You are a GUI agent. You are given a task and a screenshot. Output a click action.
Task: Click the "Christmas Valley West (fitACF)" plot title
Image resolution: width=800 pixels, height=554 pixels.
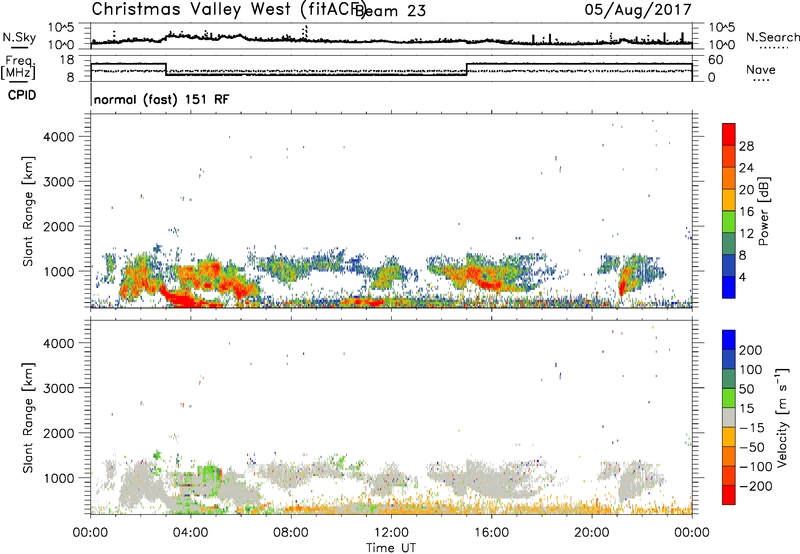(228, 9)
